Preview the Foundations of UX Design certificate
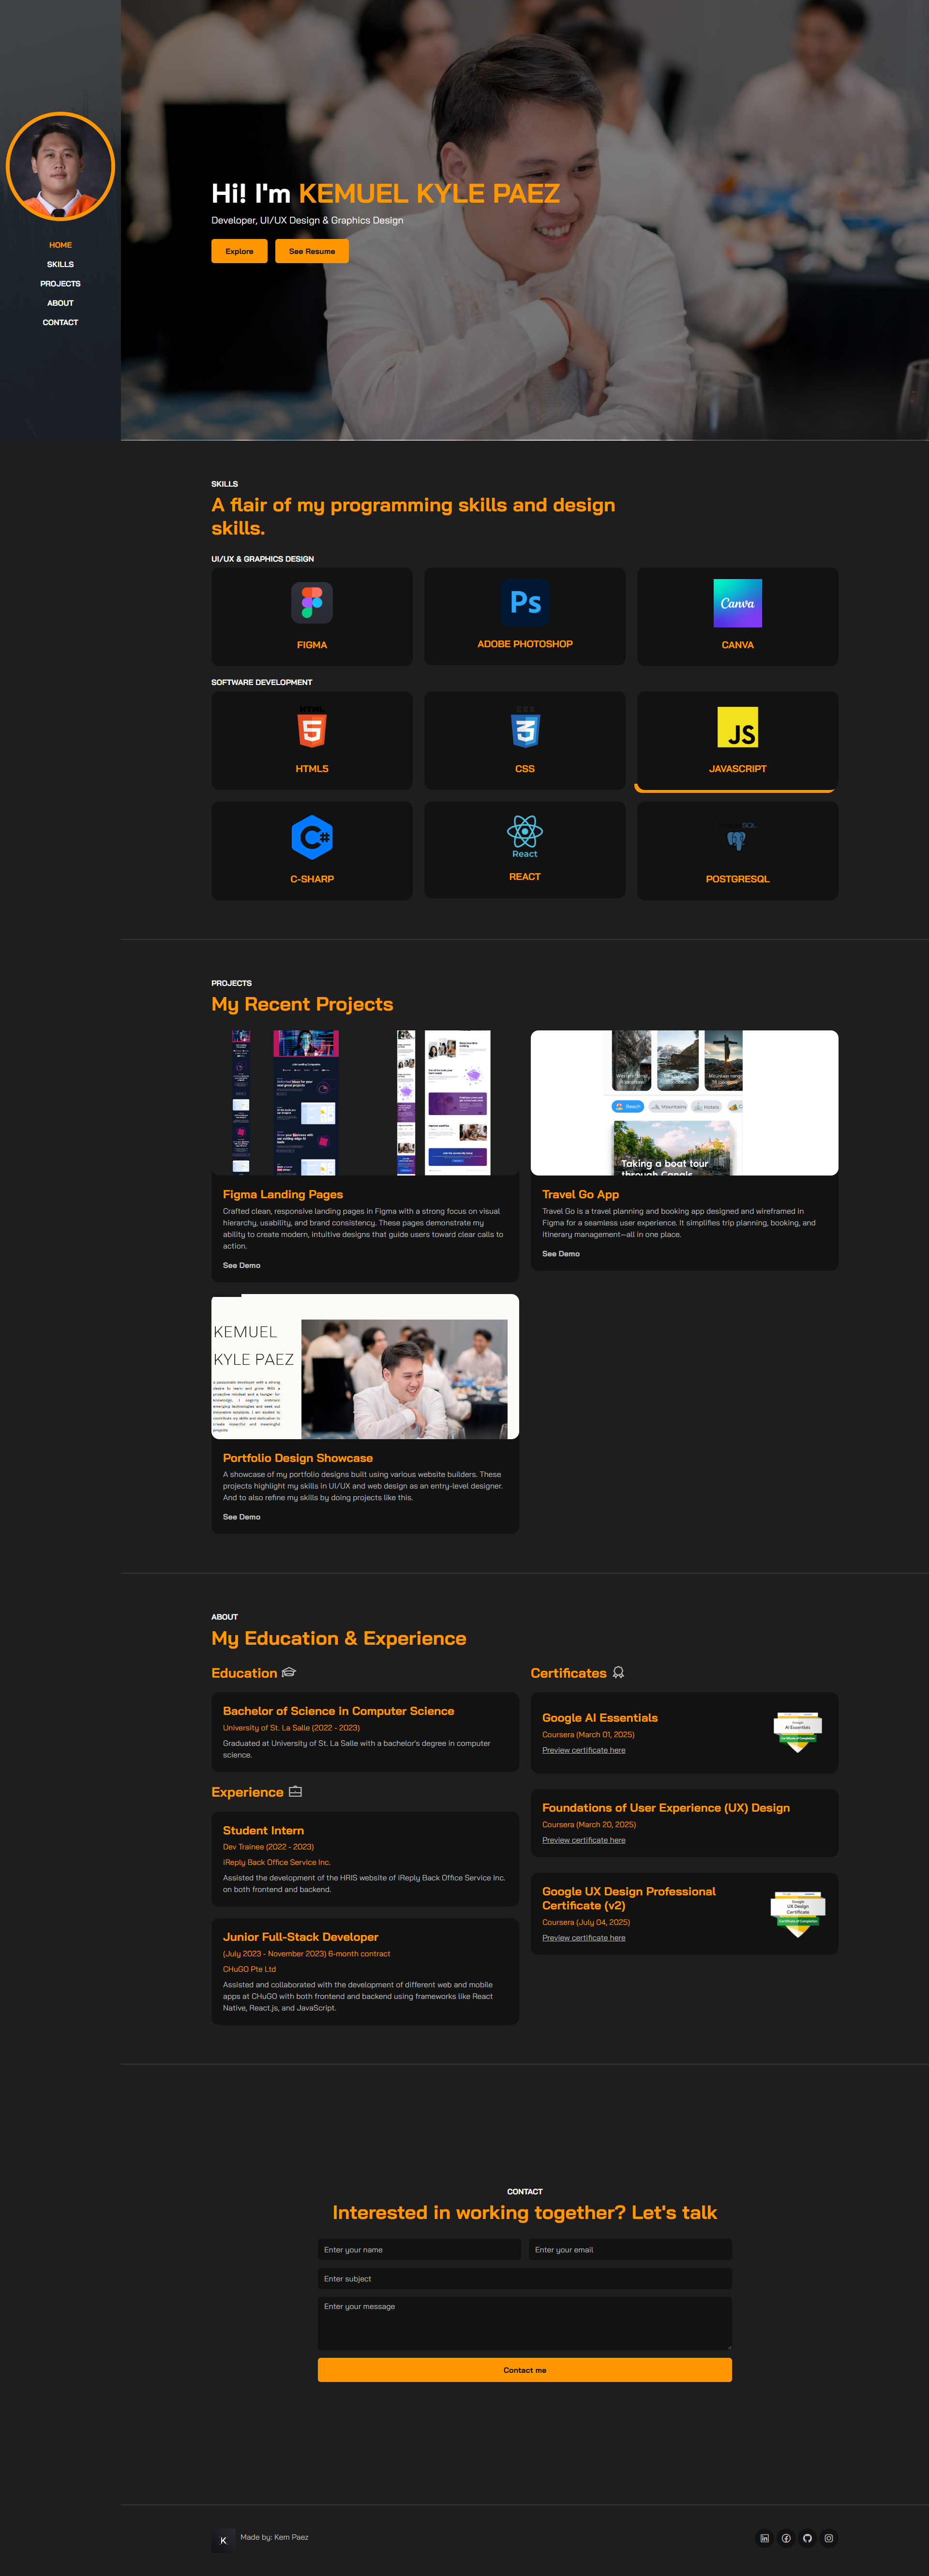 584,1840
